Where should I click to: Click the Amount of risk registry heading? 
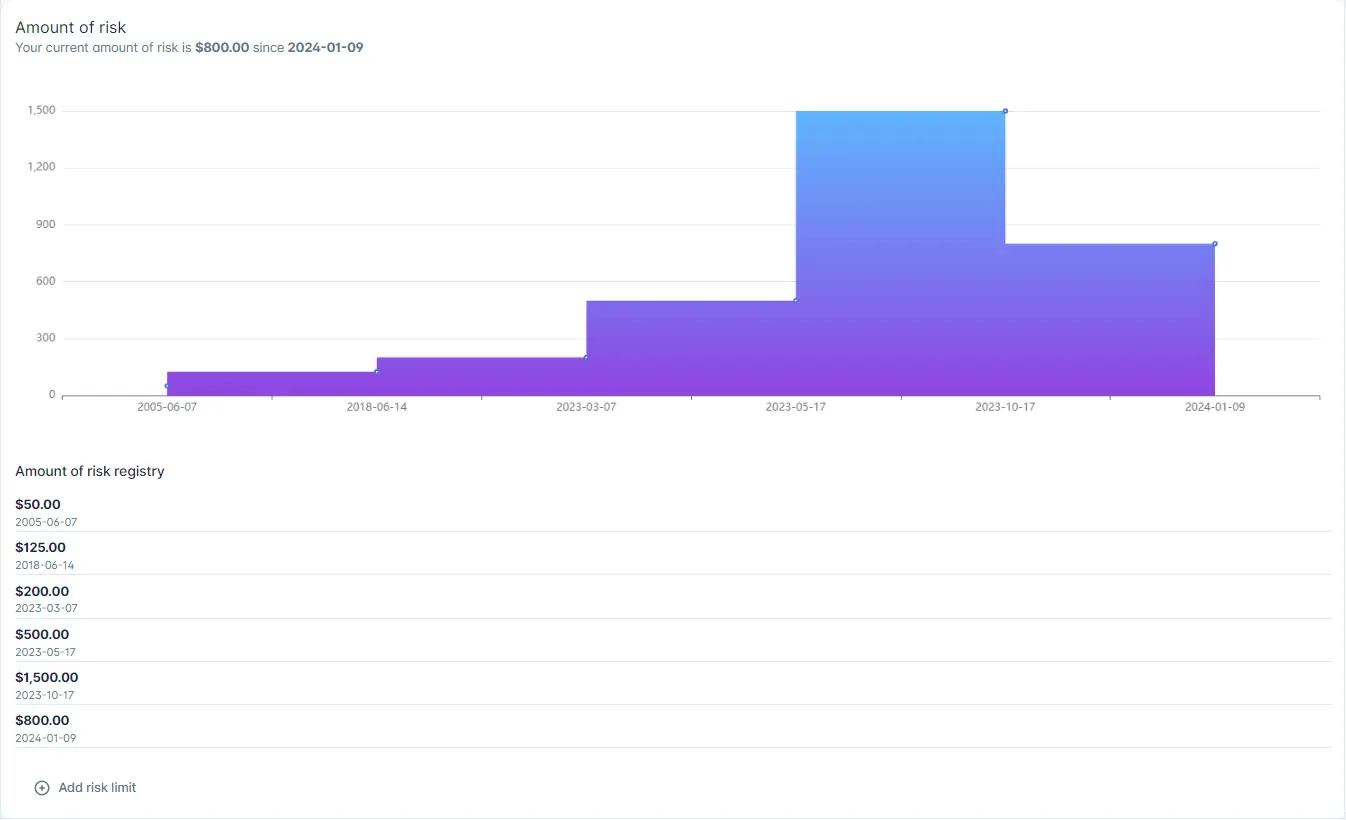tap(90, 471)
